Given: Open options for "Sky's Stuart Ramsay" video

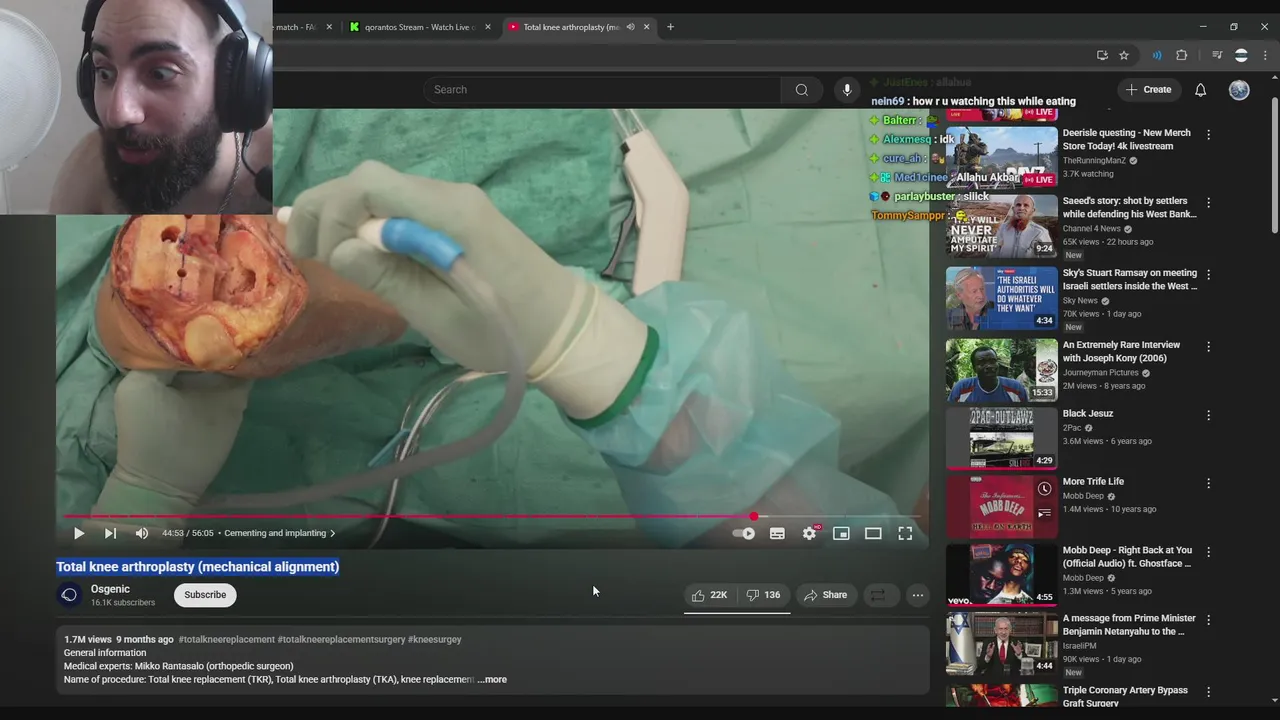Looking at the screenshot, I should (1208, 274).
